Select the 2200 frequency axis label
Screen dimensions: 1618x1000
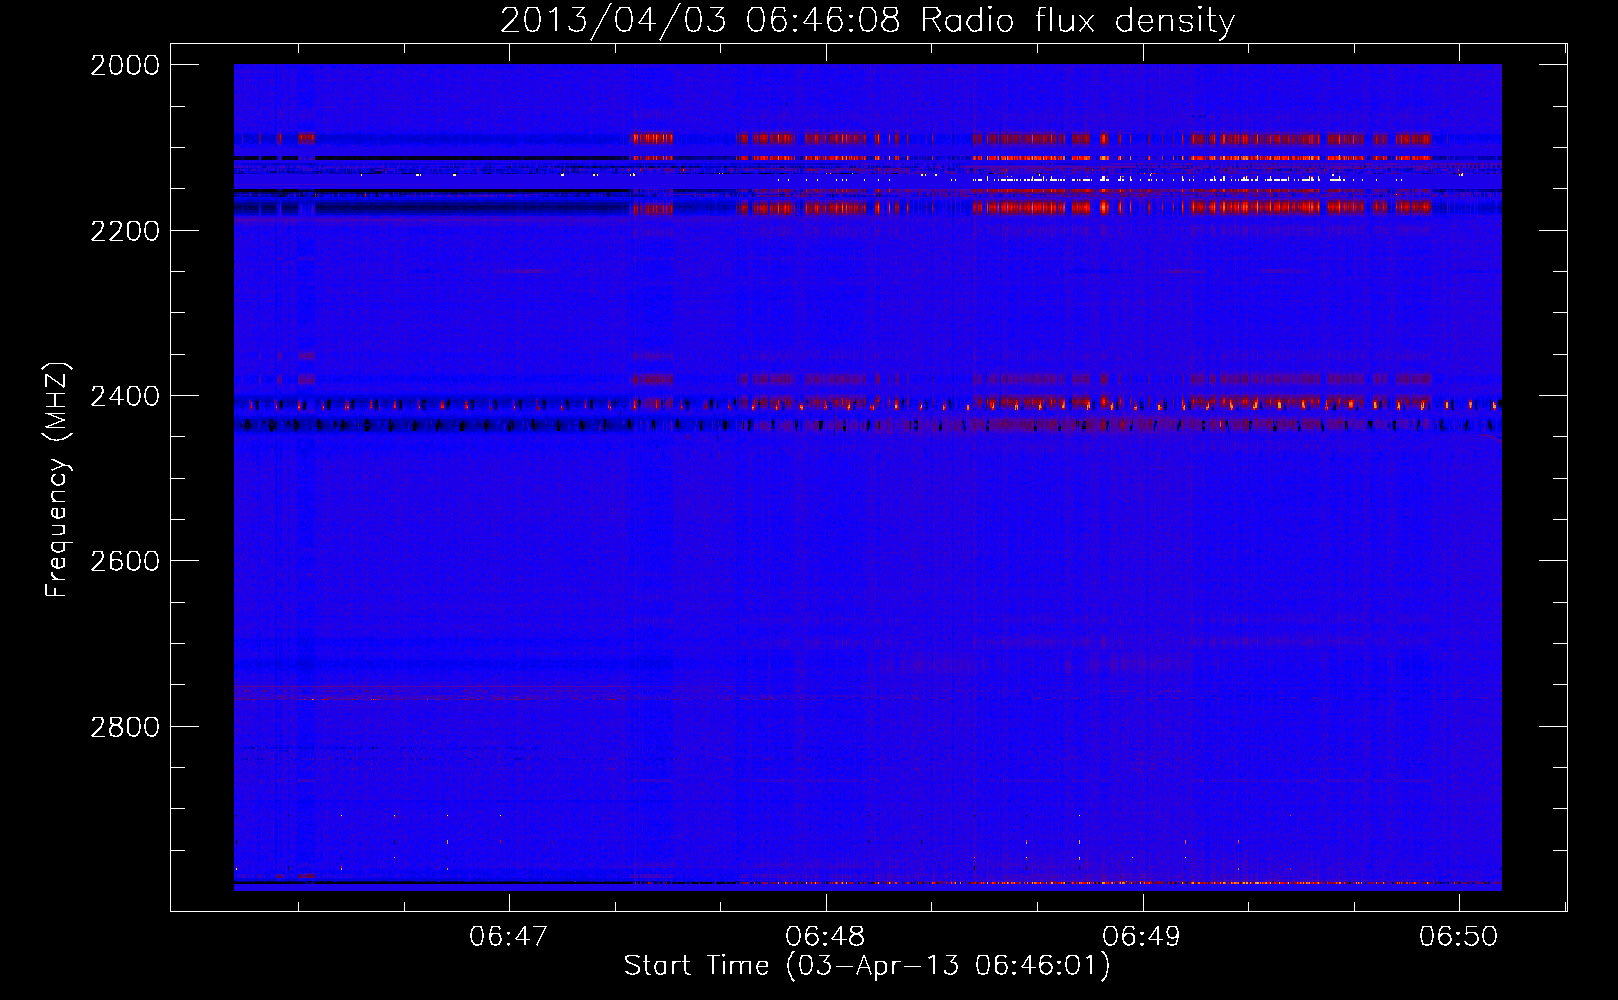pyautogui.click(x=125, y=231)
